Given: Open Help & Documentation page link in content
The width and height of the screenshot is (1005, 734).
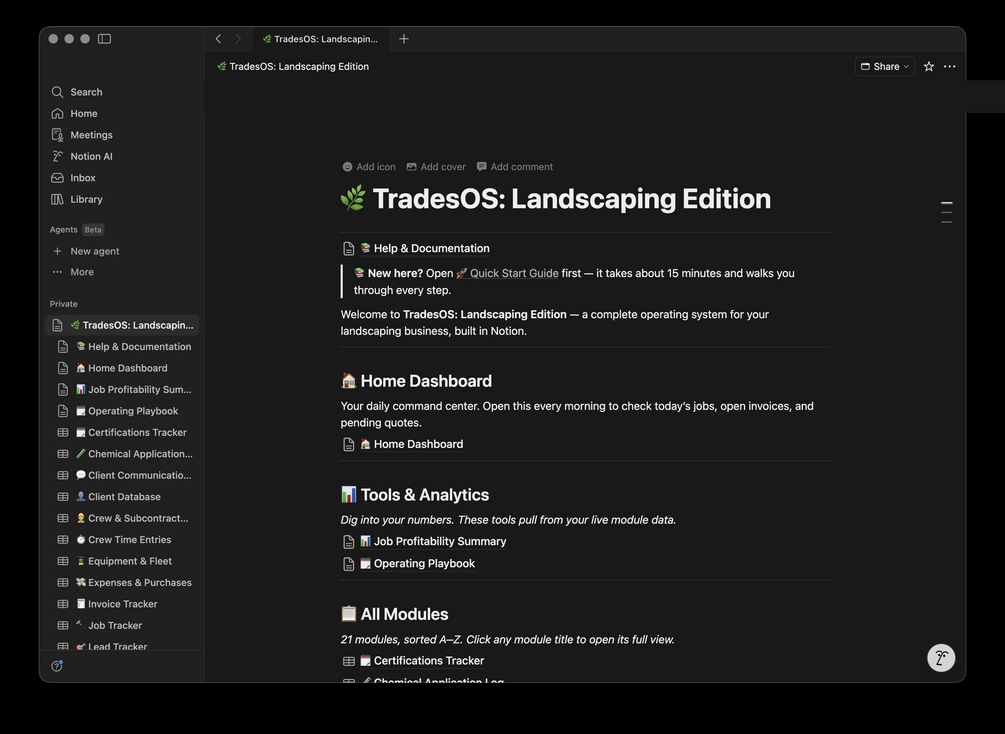Looking at the screenshot, I should coord(425,248).
